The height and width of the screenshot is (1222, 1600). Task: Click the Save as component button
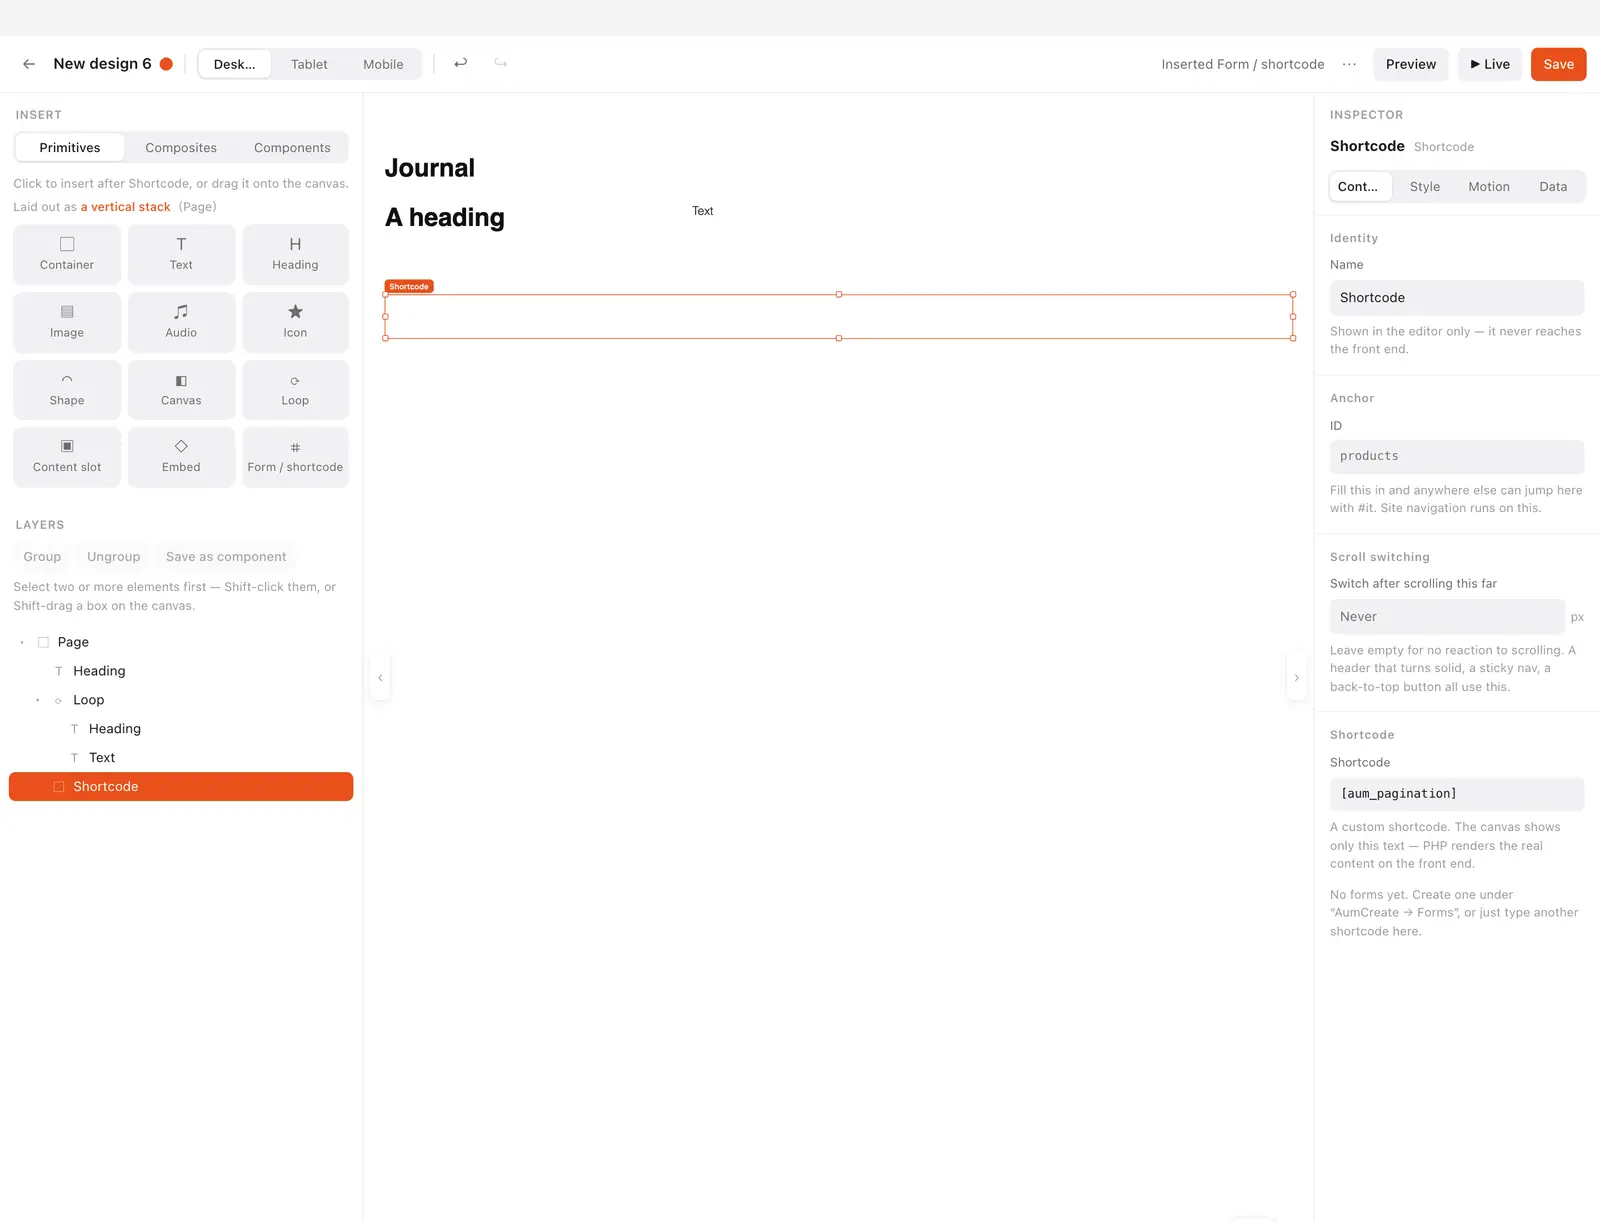226,557
